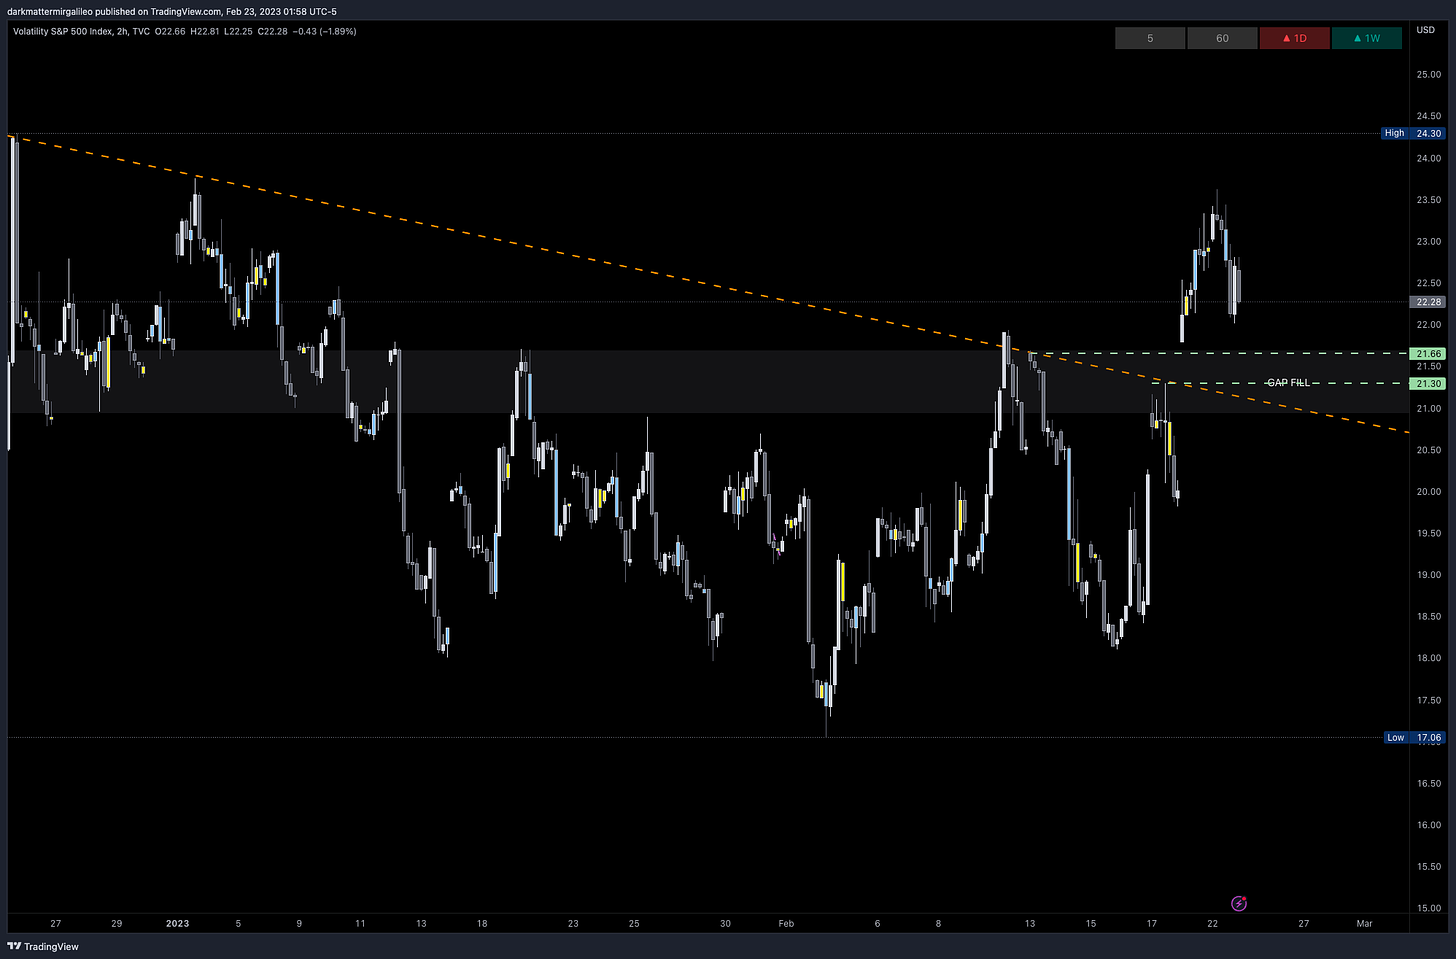The width and height of the screenshot is (1456, 959).
Task: Click 15.50 on the price axis
Action: pyautogui.click(x=1428, y=866)
